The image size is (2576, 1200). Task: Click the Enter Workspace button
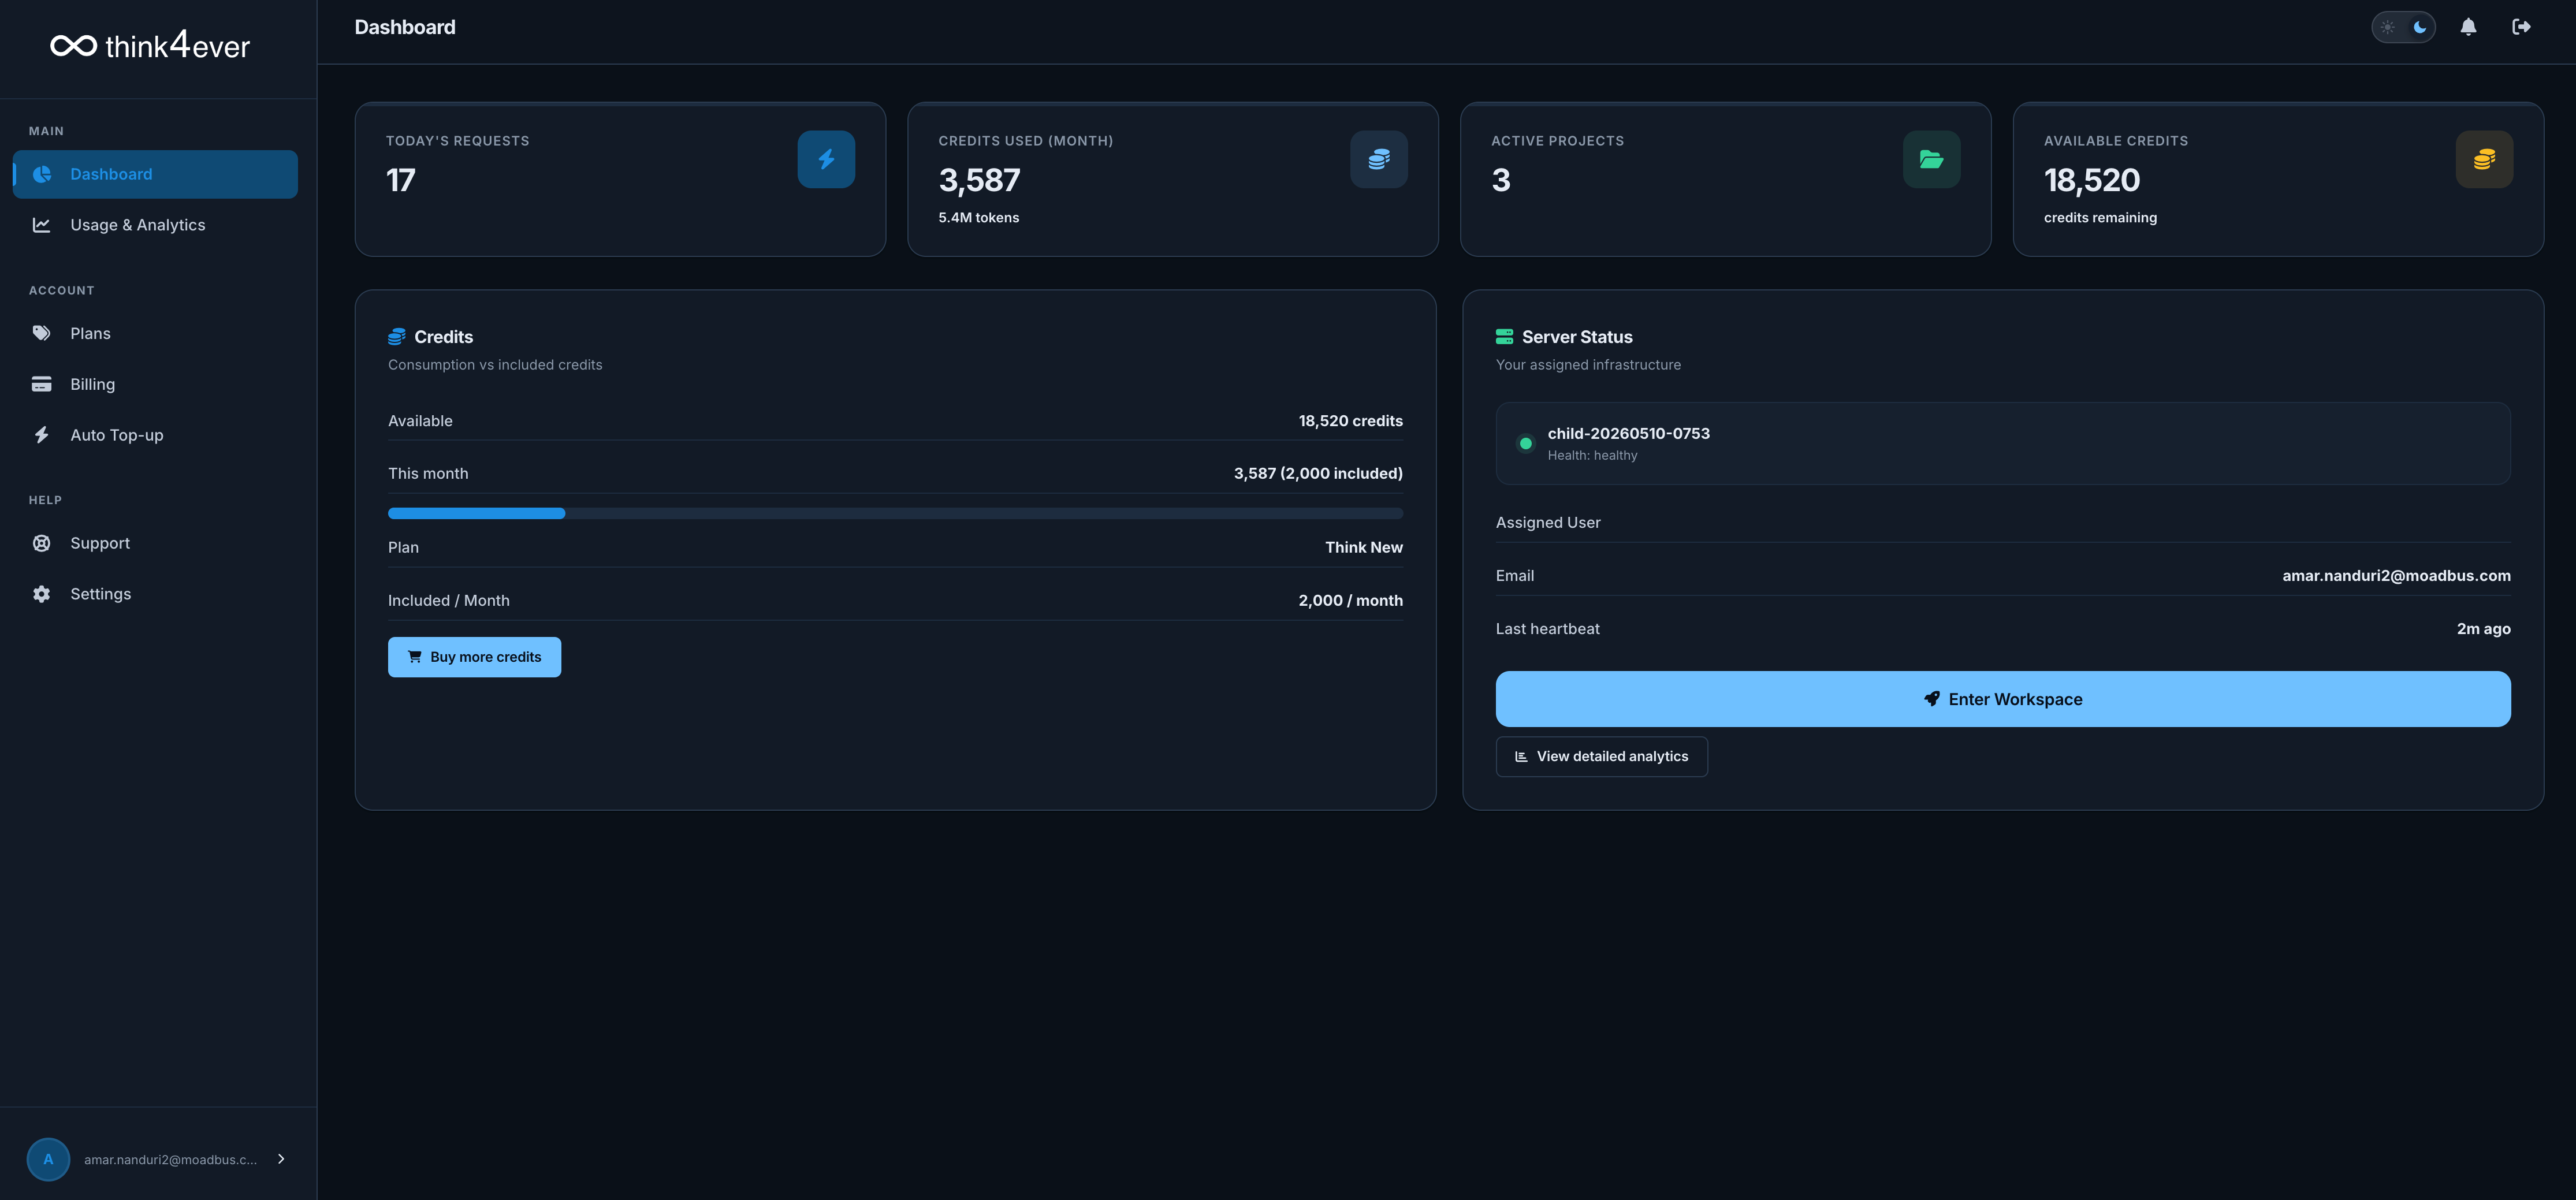(x=2003, y=699)
